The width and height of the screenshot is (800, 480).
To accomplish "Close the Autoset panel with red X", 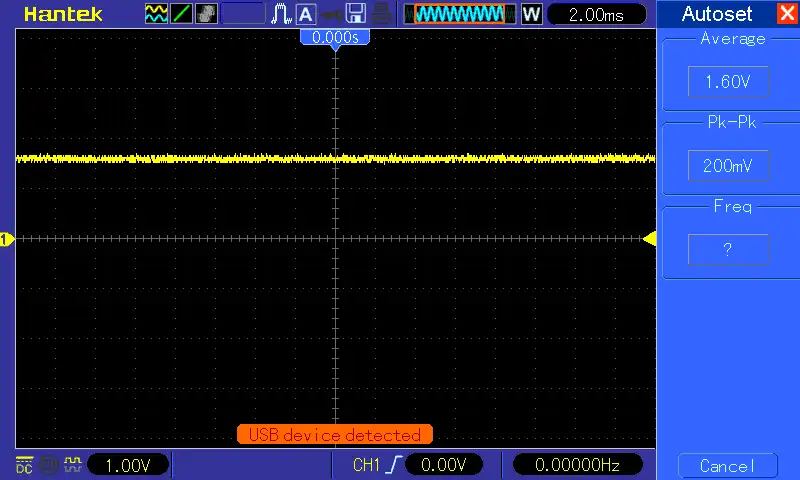I will pos(788,13).
